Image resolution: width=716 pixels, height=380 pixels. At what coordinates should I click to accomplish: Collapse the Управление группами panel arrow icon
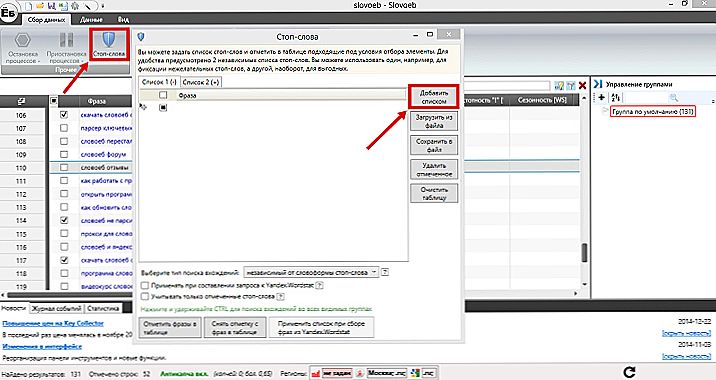(598, 84)
